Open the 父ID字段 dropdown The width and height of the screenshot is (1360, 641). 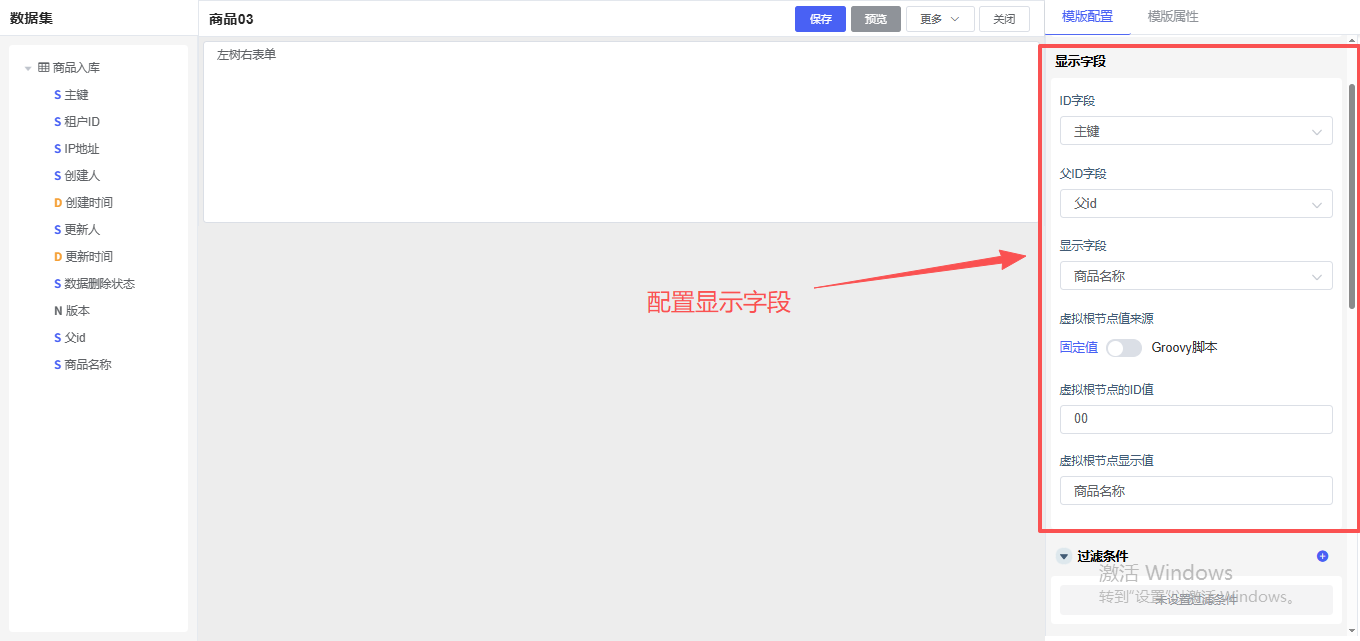pos(1195,204)
